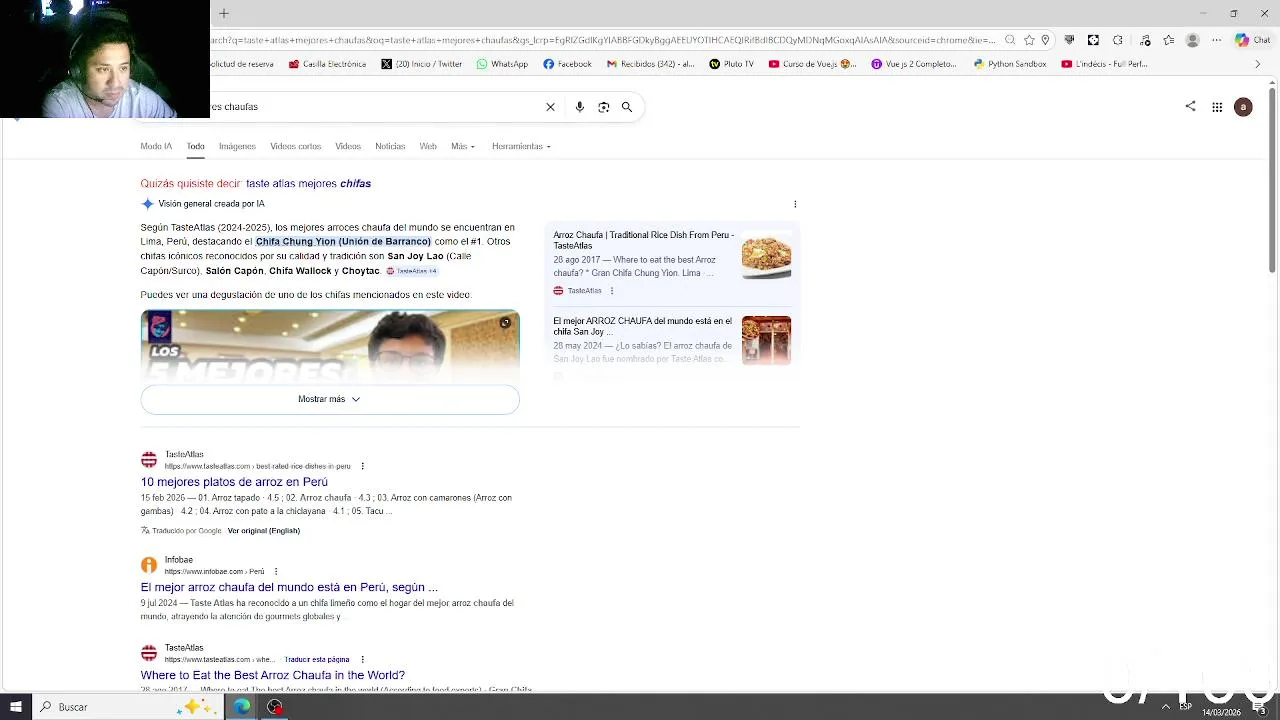
Task: Add page to favorites star
Action: [1029, 40]
